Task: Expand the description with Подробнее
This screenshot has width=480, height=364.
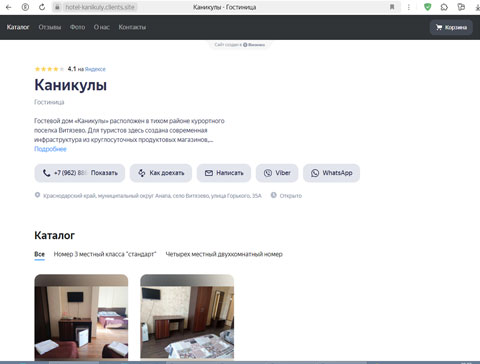Action: [50, 149]
